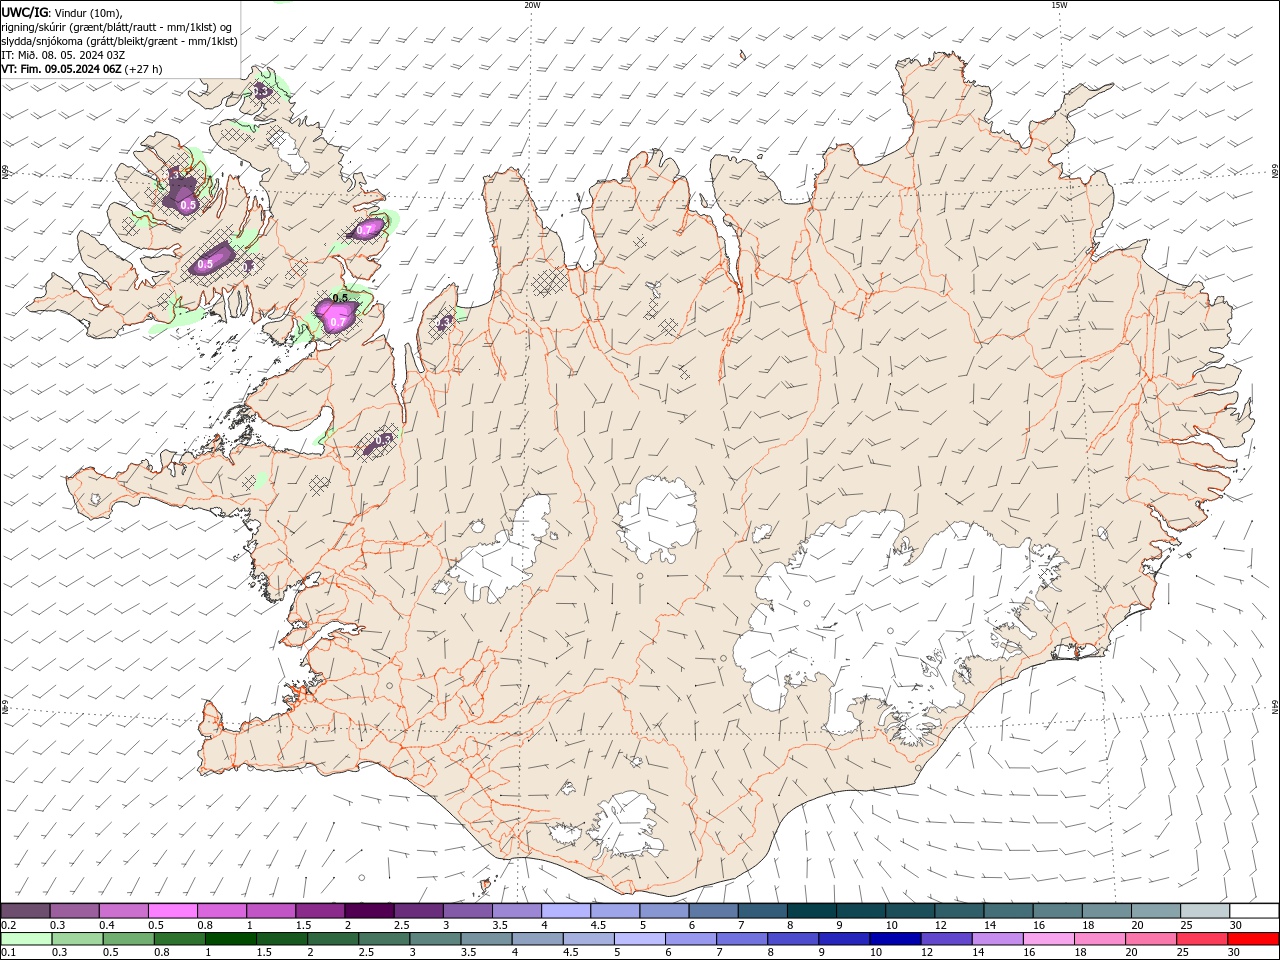Click lower legend swatch labeled 3.5

486,939
